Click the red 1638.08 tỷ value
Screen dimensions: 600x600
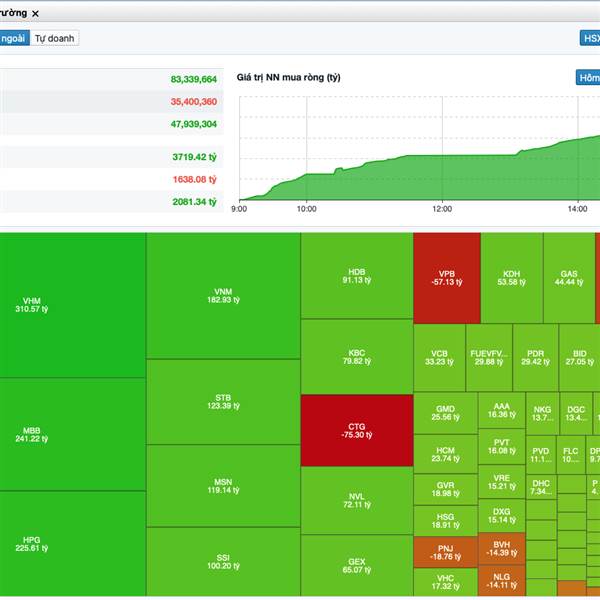194,179
